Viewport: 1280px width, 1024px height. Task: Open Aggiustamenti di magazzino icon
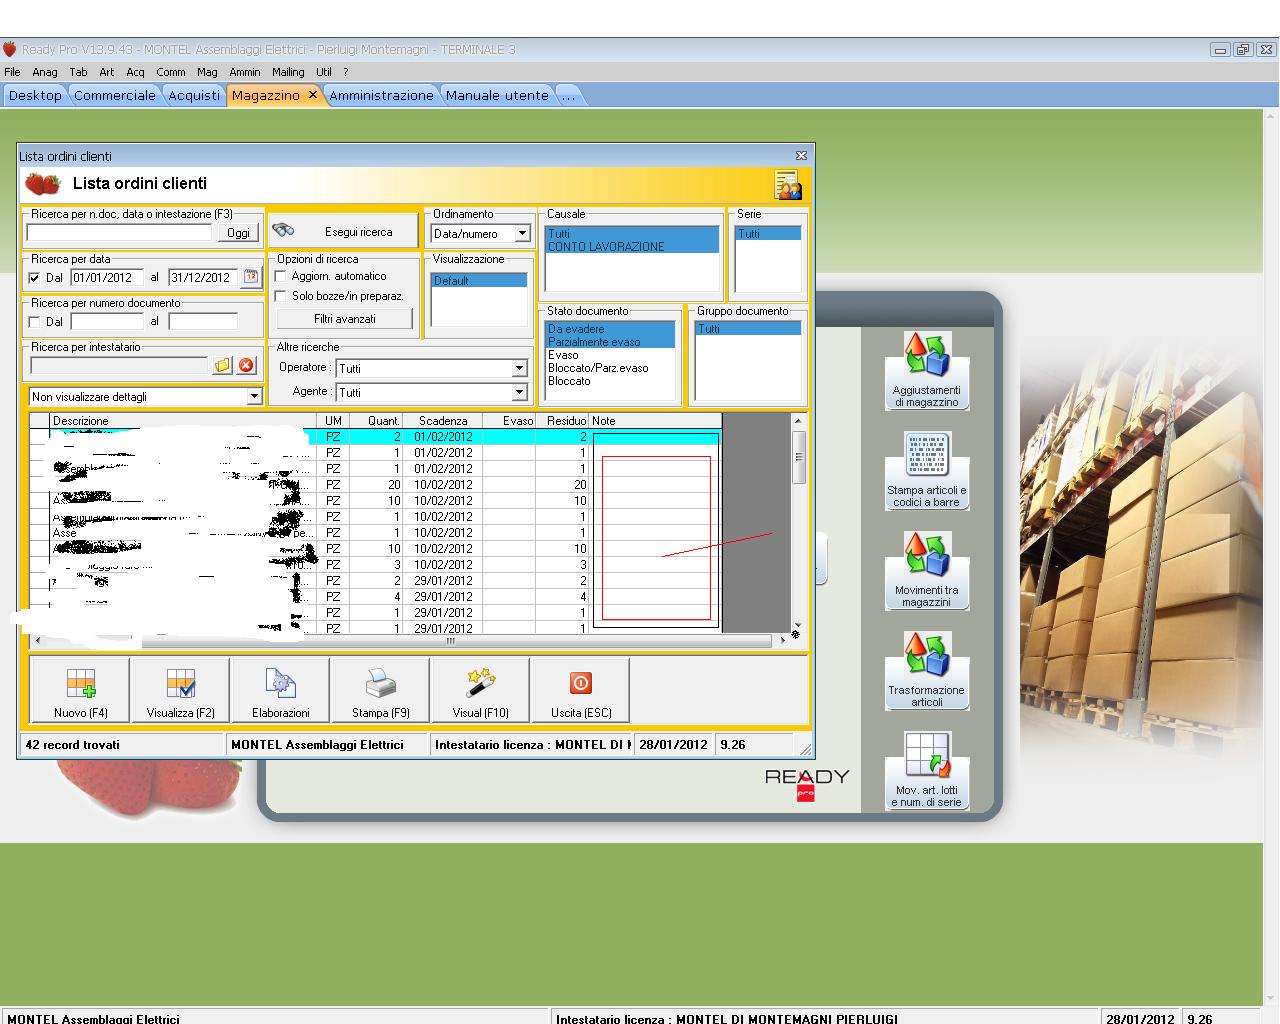[x=926, y=370]
